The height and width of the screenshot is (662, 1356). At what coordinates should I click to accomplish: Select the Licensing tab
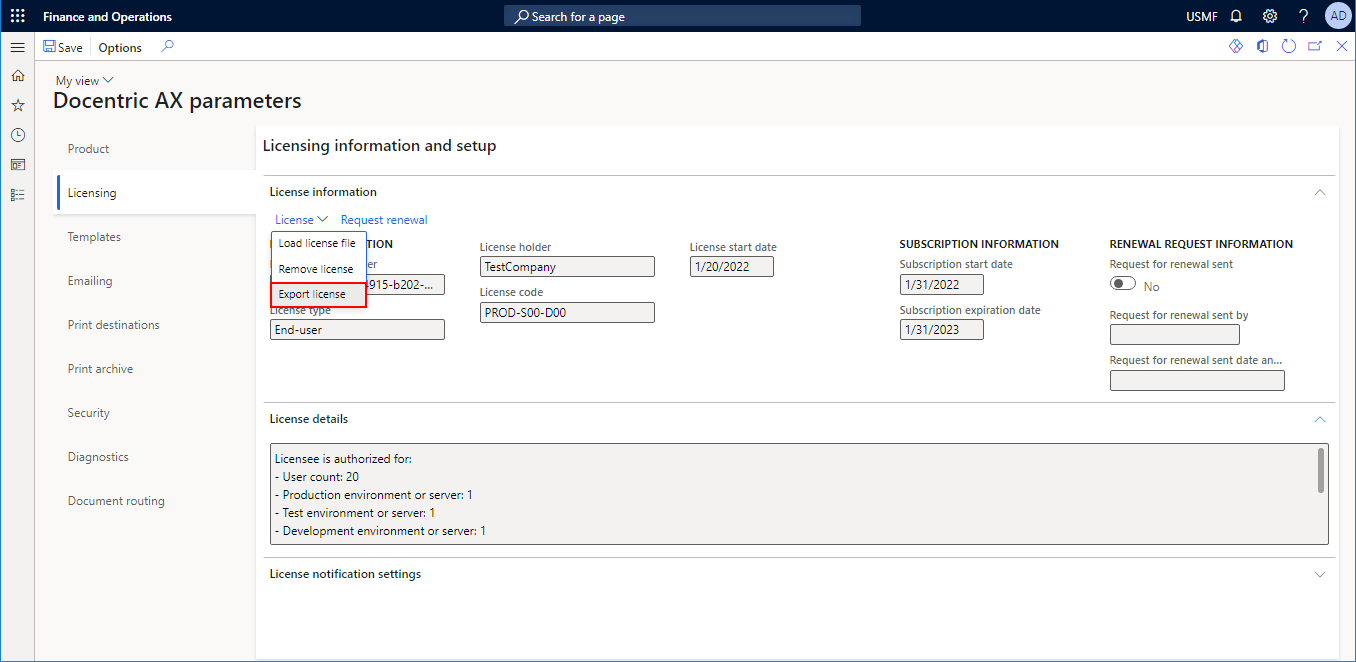pos(156,193)
